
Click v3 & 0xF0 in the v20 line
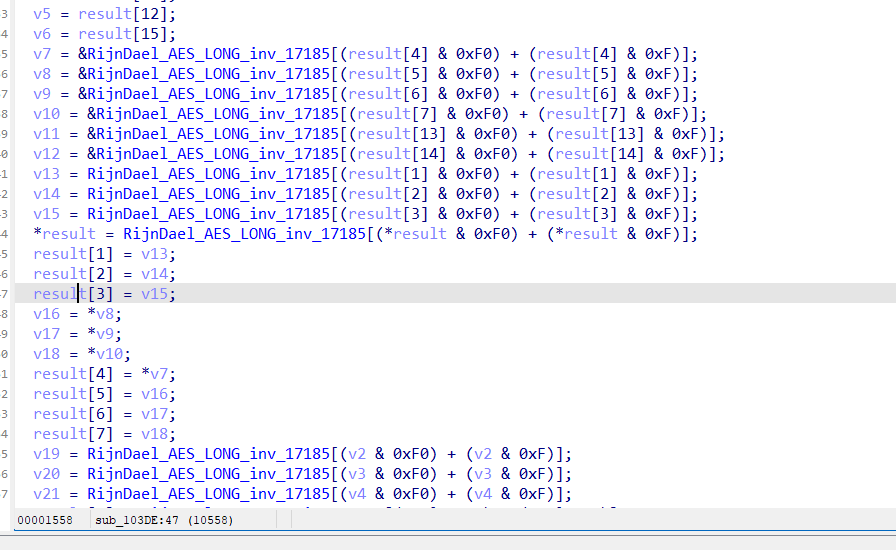(x=389, y=474)
